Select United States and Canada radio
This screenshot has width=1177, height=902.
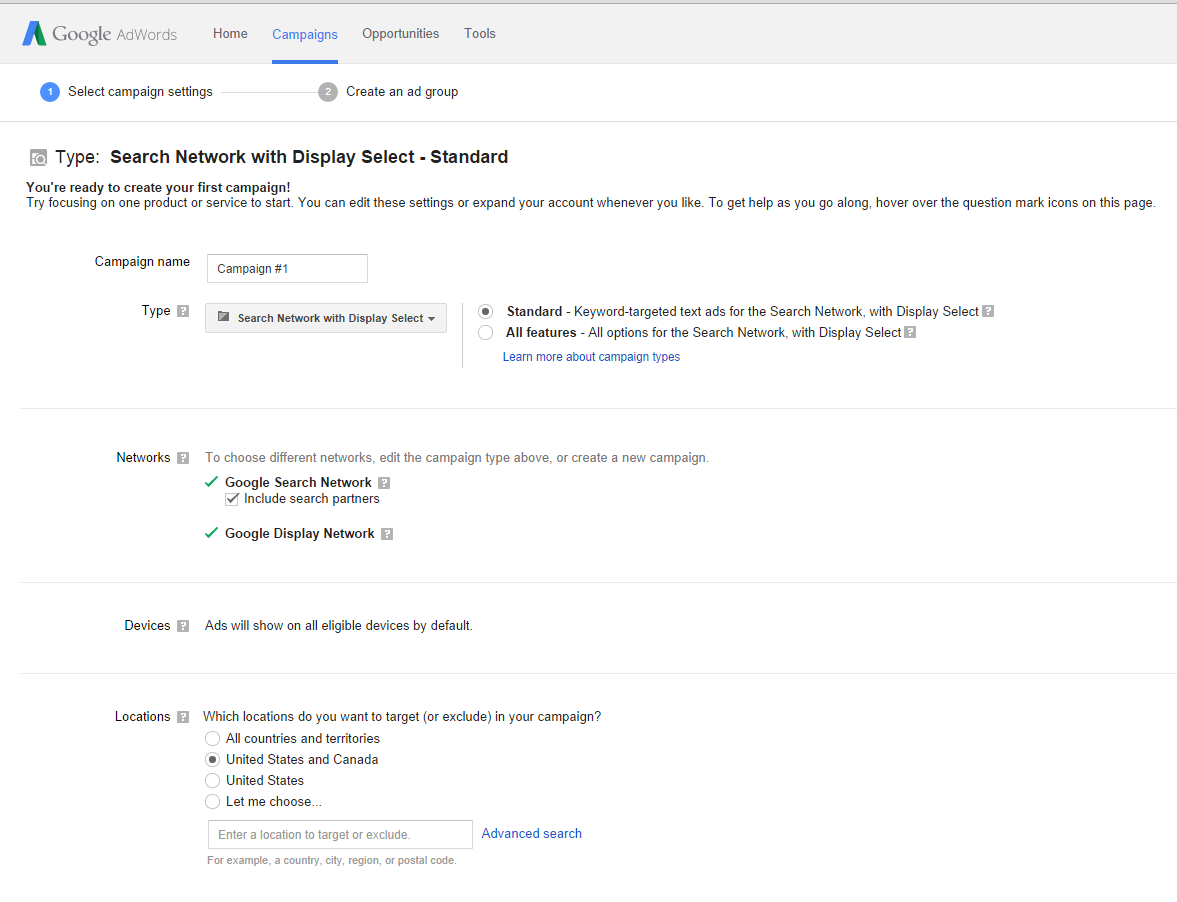coord(212,759)
